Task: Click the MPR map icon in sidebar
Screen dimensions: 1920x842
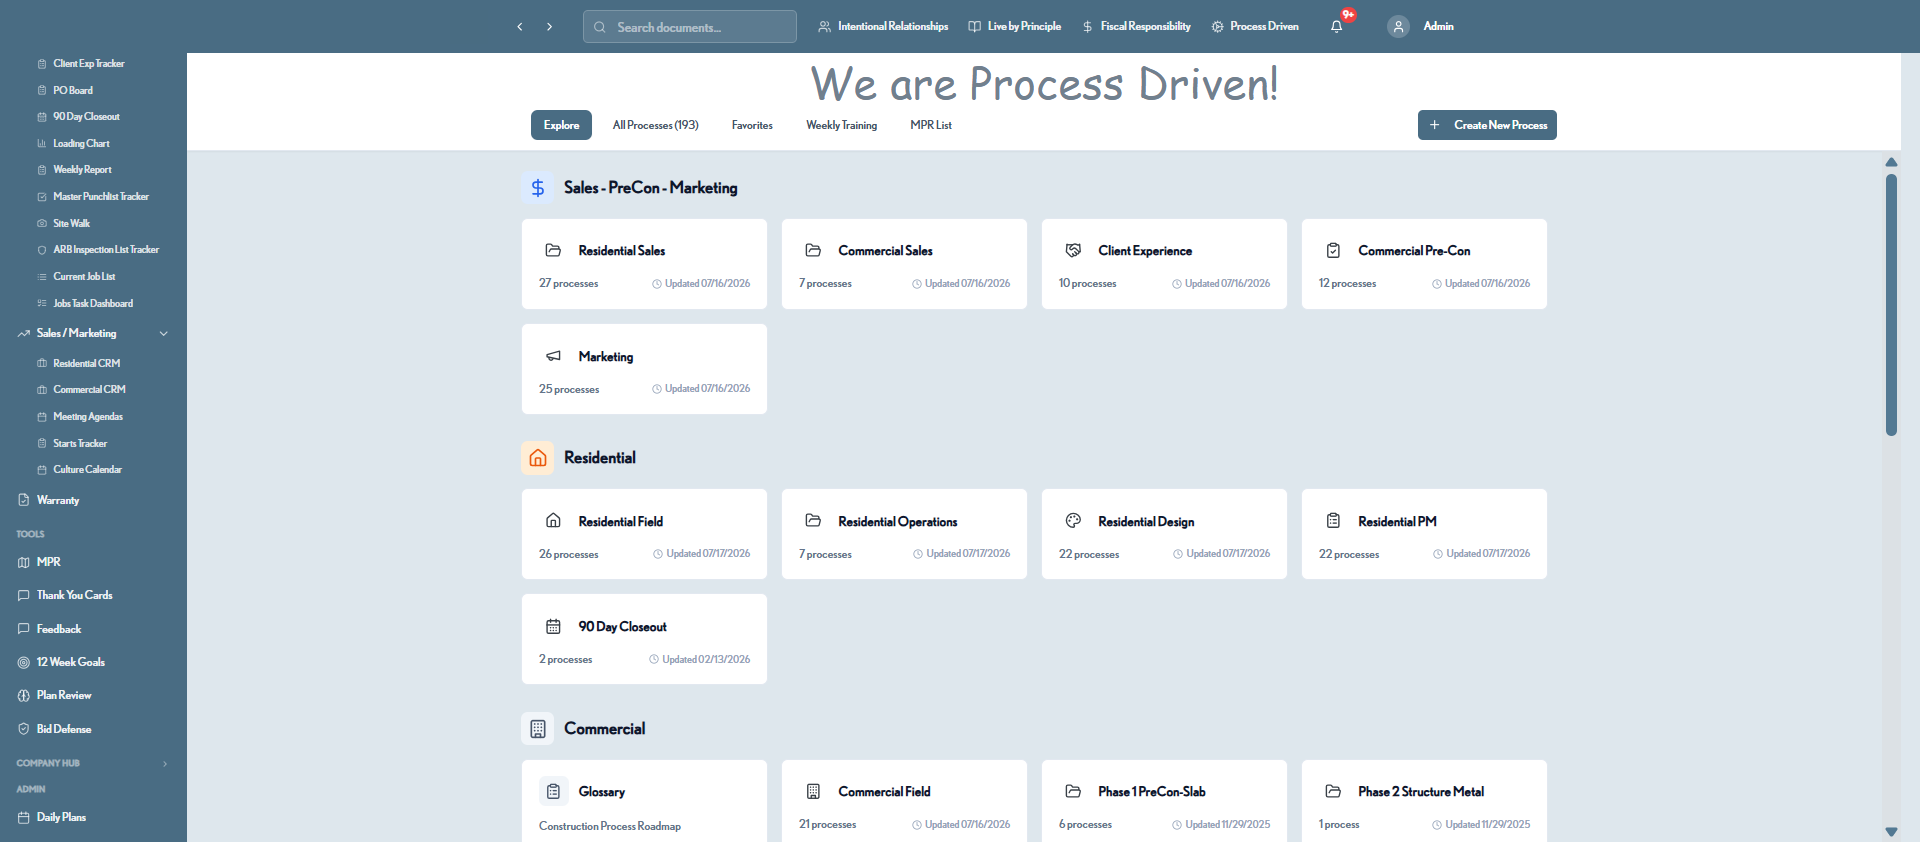Action: (x=23, y=562)
